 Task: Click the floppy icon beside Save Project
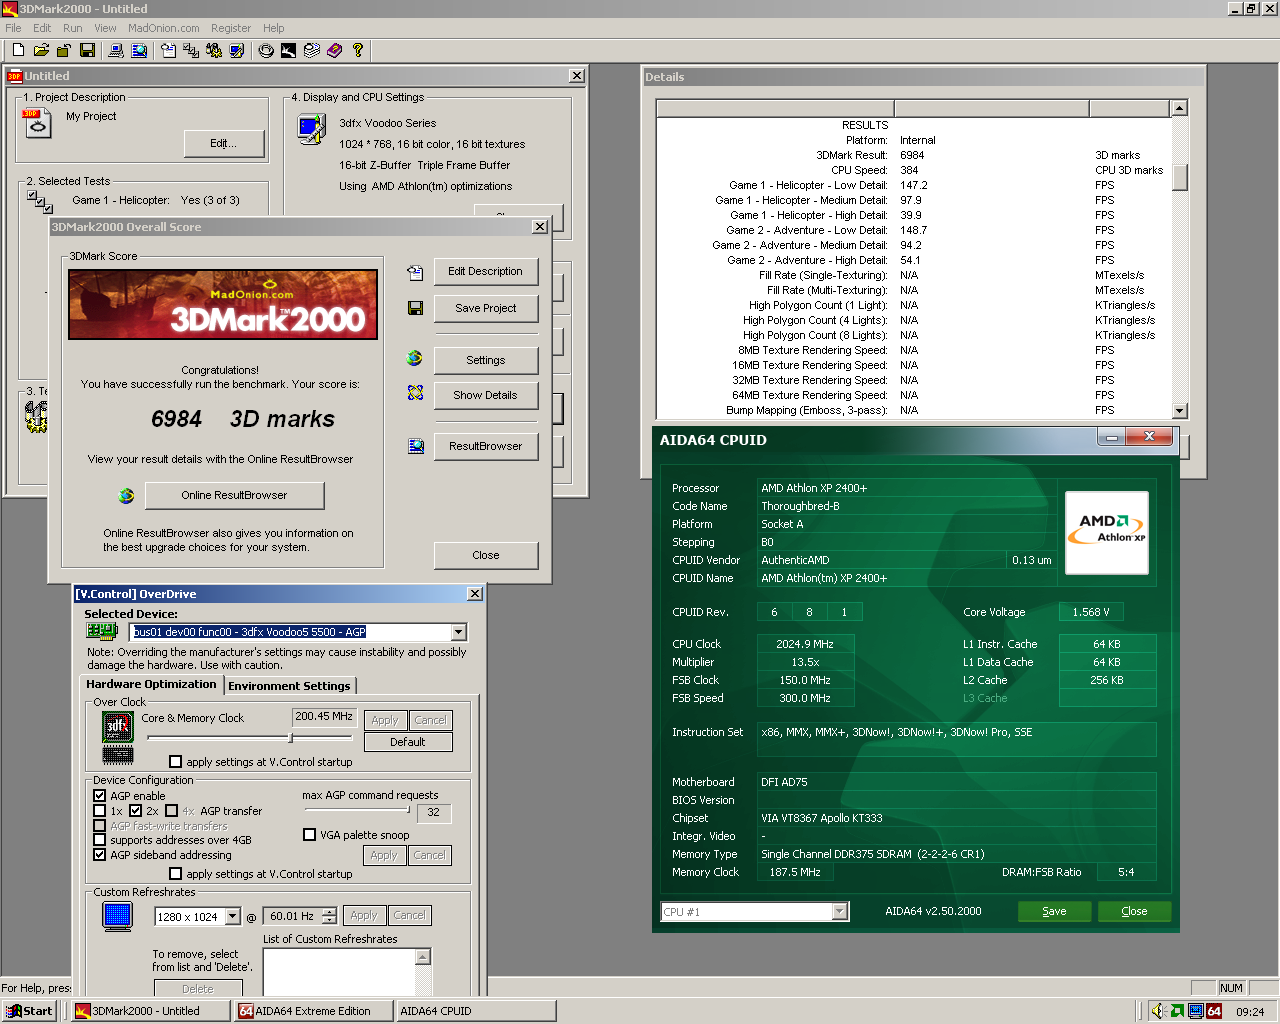coord(415,308)
